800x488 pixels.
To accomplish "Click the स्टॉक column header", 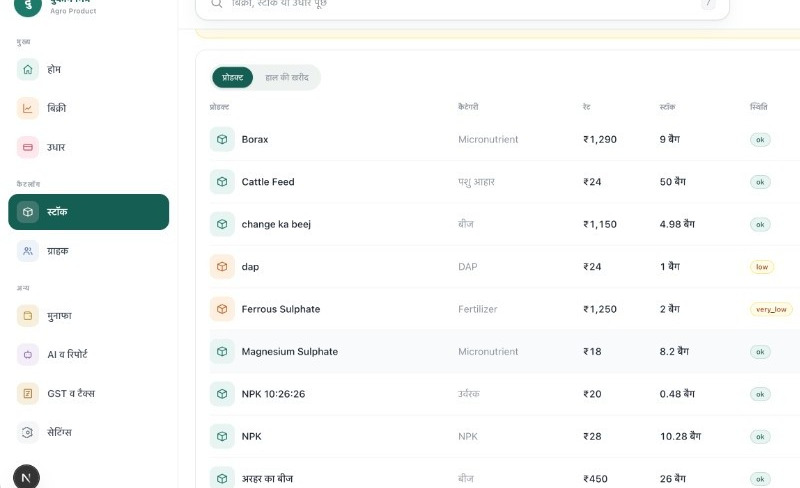I will 667,107.
